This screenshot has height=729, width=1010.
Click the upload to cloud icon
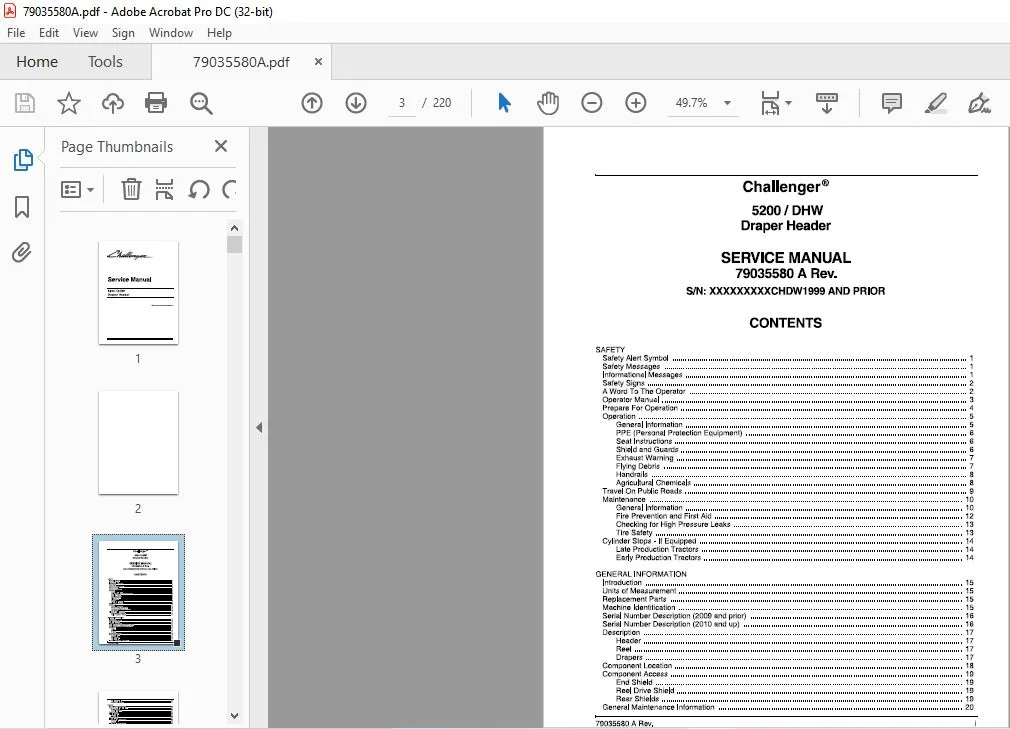(113, 103)
